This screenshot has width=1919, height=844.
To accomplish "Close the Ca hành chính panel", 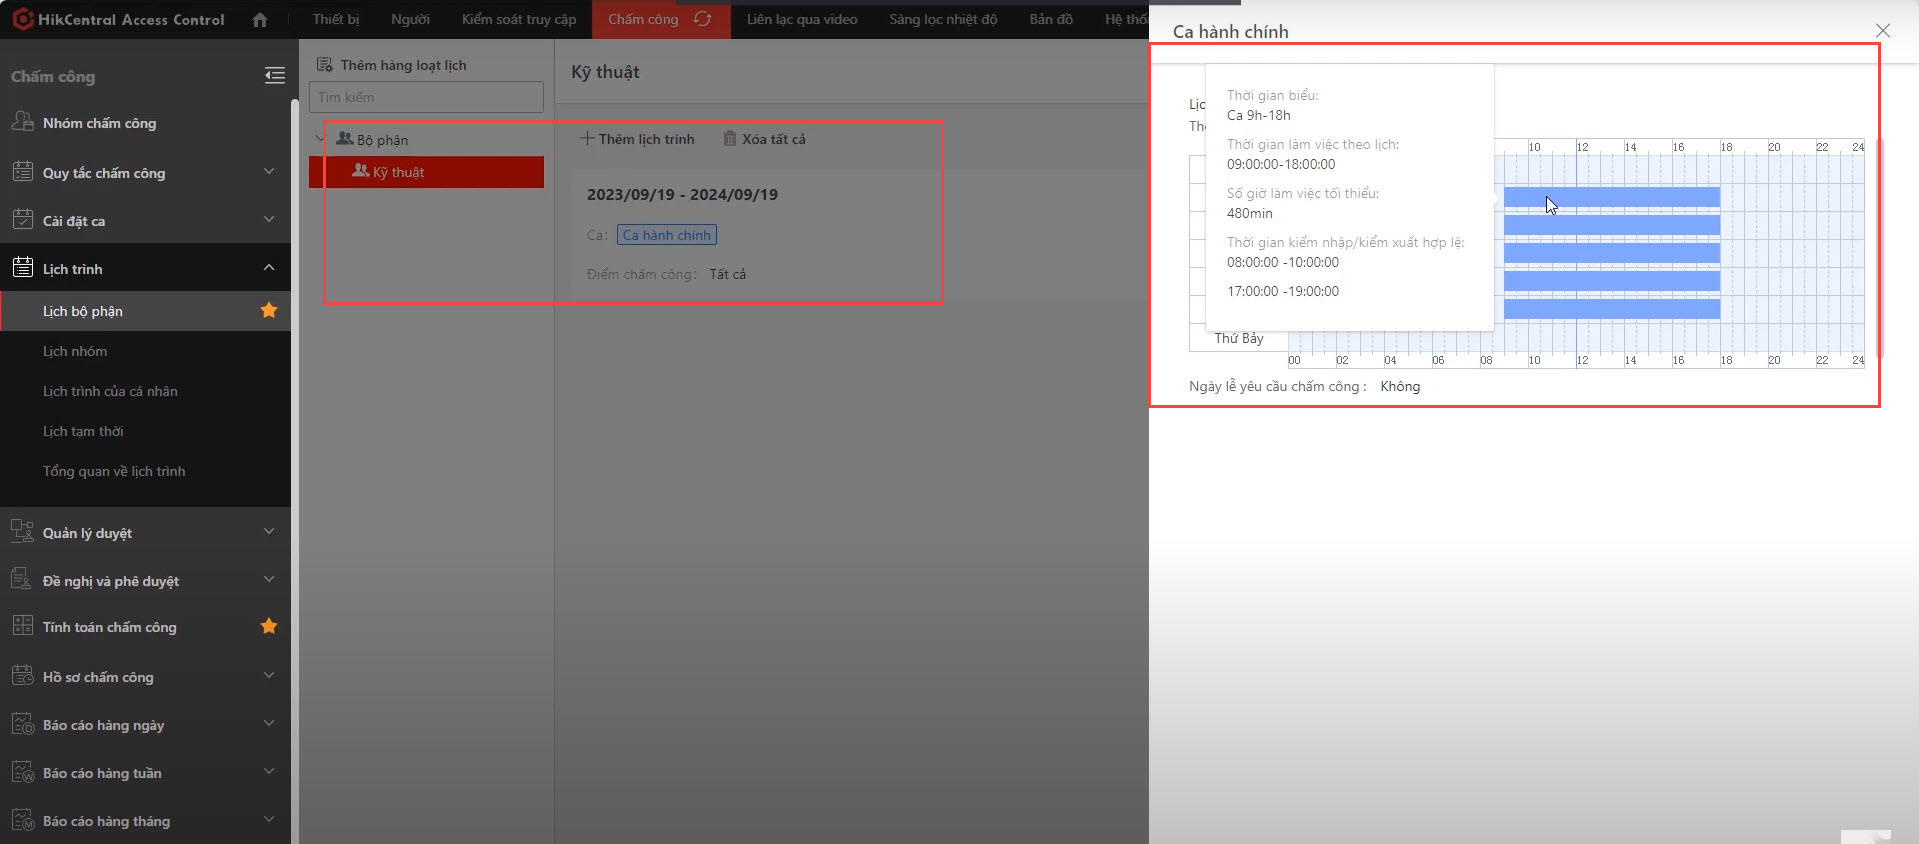I will pyautogui.click(x=1882, y=31).
